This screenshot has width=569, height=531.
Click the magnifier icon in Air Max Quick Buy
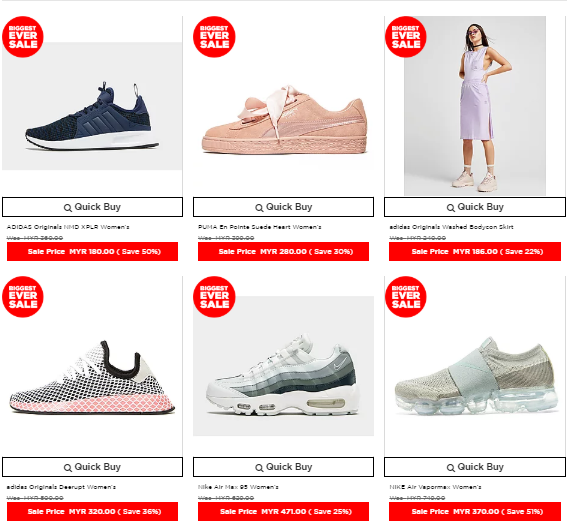coord(259,468)
